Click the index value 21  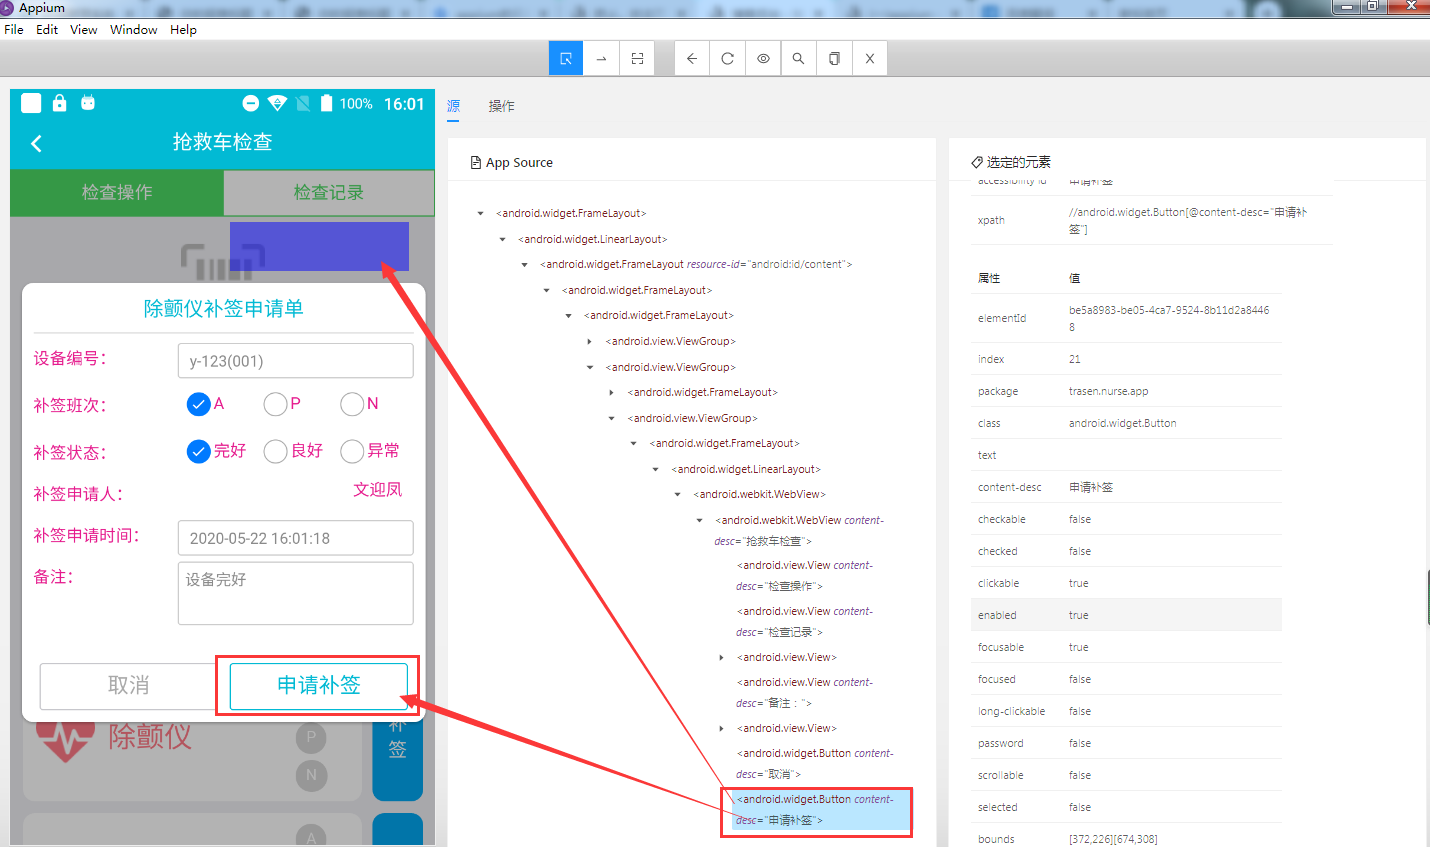click(1075, 359)
